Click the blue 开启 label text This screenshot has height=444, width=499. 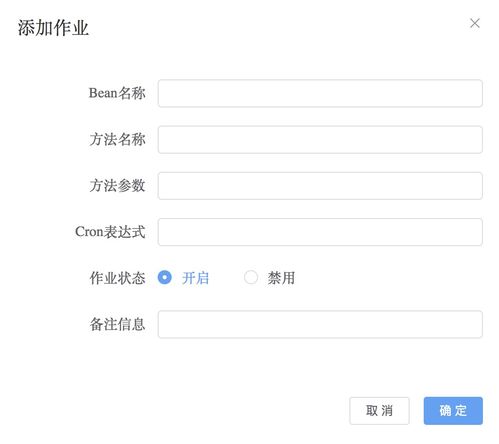coord(195,278)
